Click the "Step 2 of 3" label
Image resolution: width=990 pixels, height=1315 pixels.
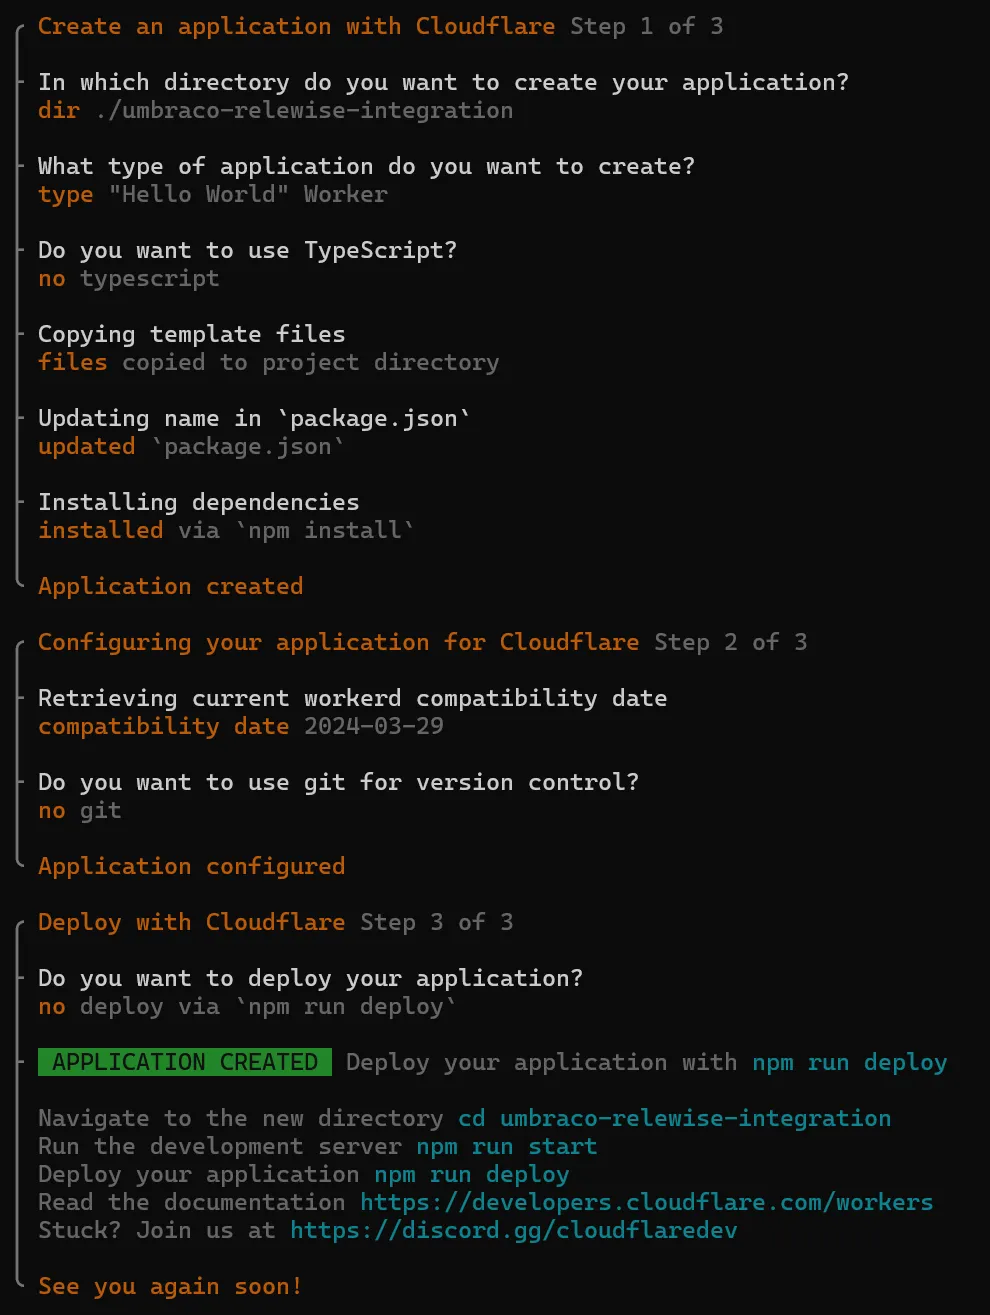pos(730,642)
